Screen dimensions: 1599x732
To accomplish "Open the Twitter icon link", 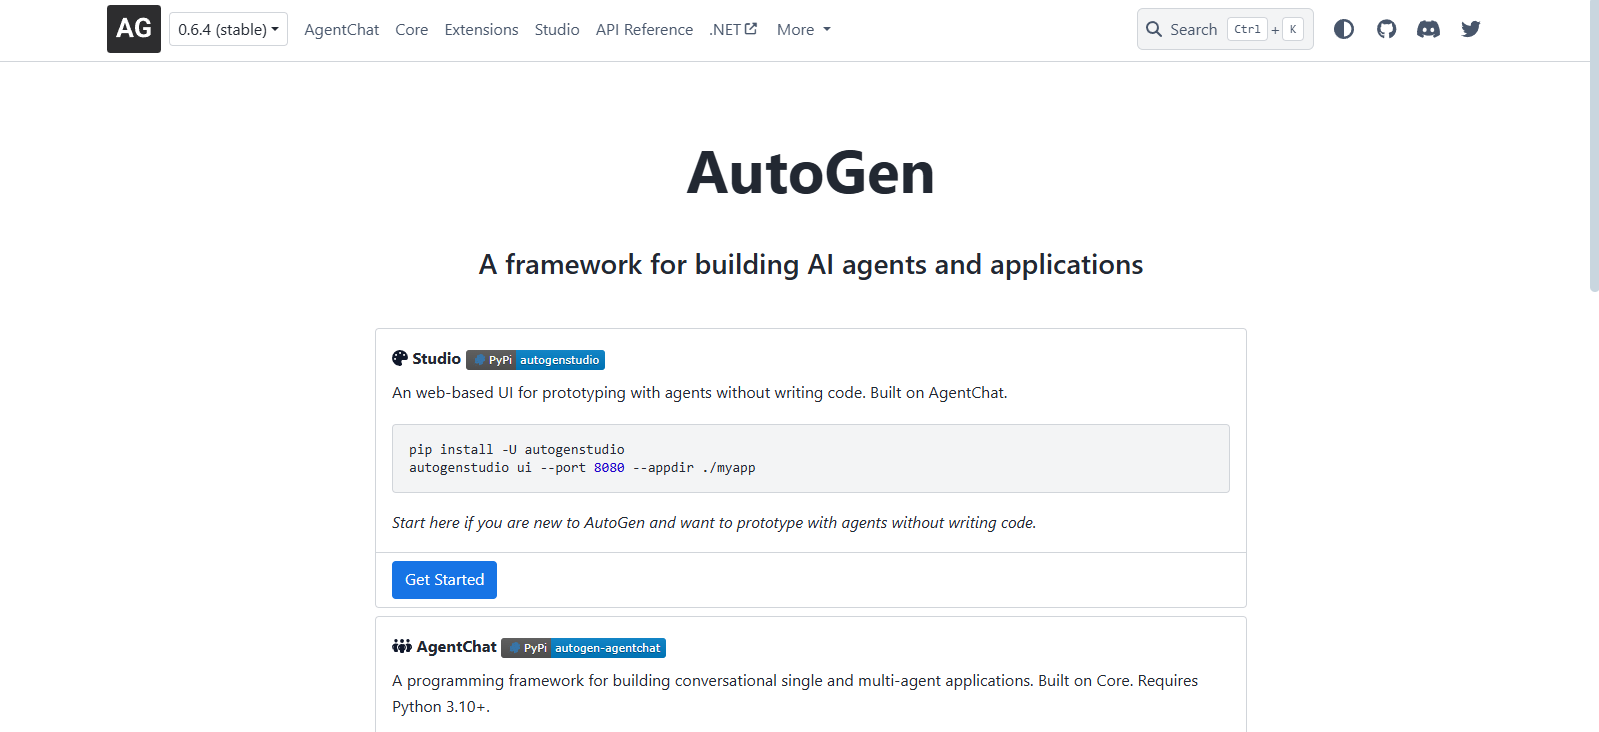I will [x=1470, y=29].
